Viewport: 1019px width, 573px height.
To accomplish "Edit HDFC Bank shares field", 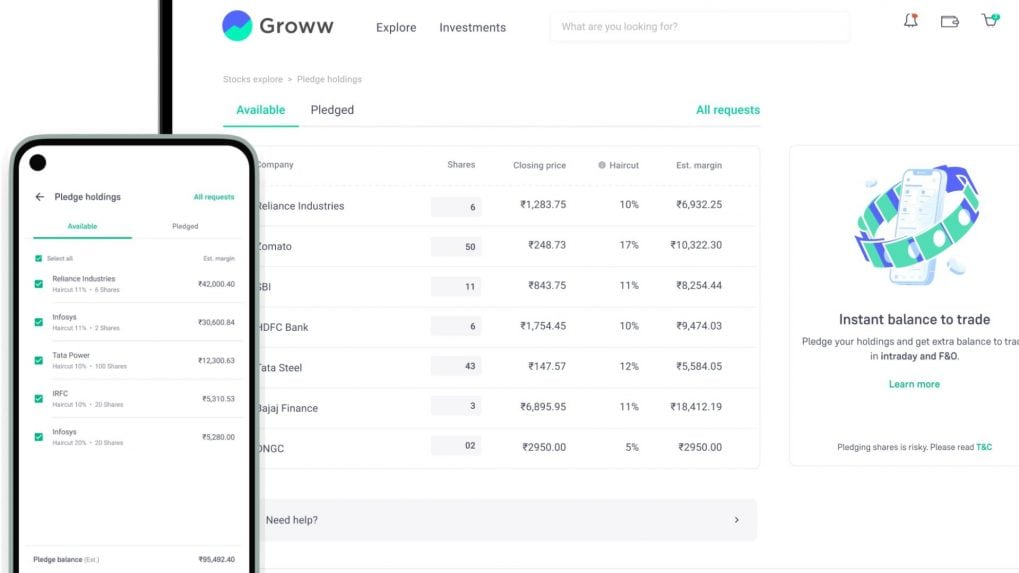I will click(456, 325).
